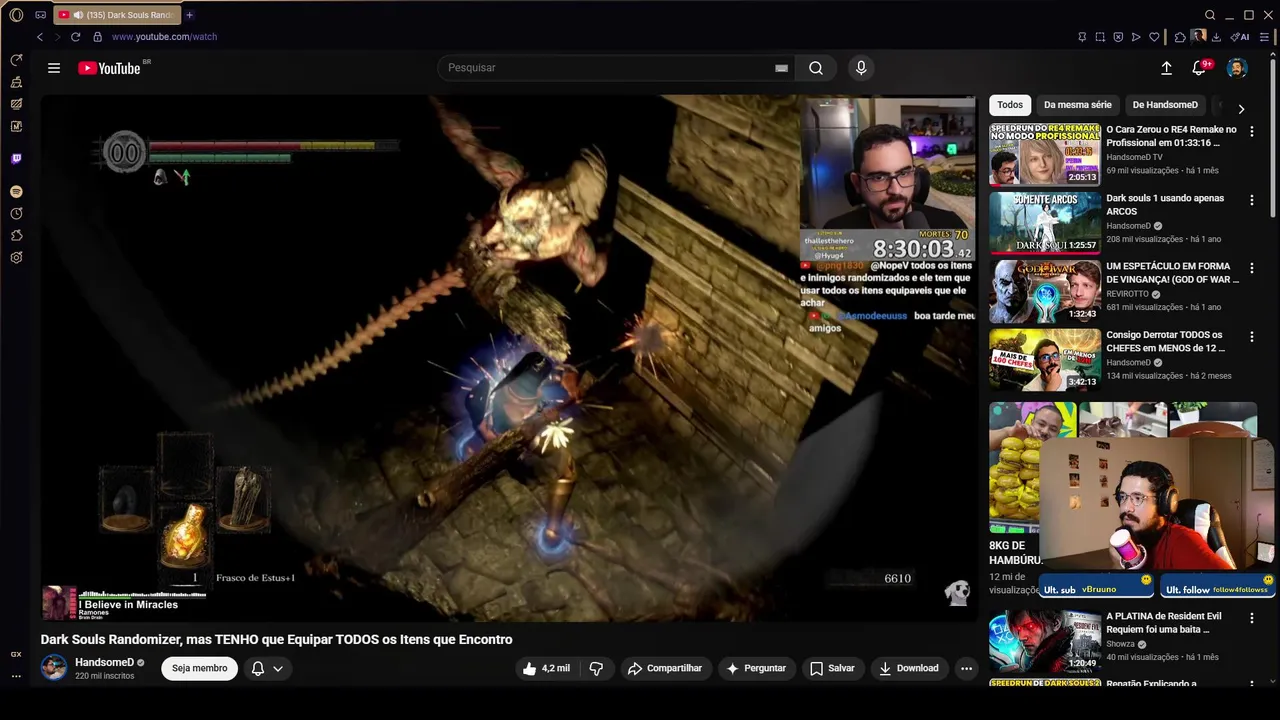The width and height of the screenshot is (1280, 720).
Task: Open subscription notification bell dropdown
Action: point(267,668)
